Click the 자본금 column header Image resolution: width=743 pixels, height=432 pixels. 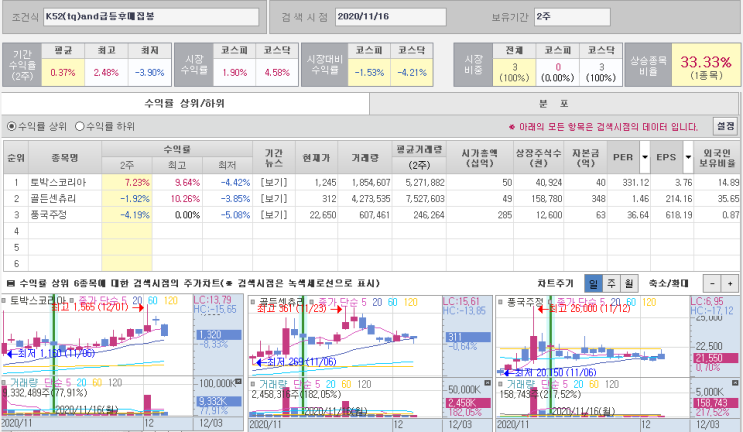coord(585,158)
